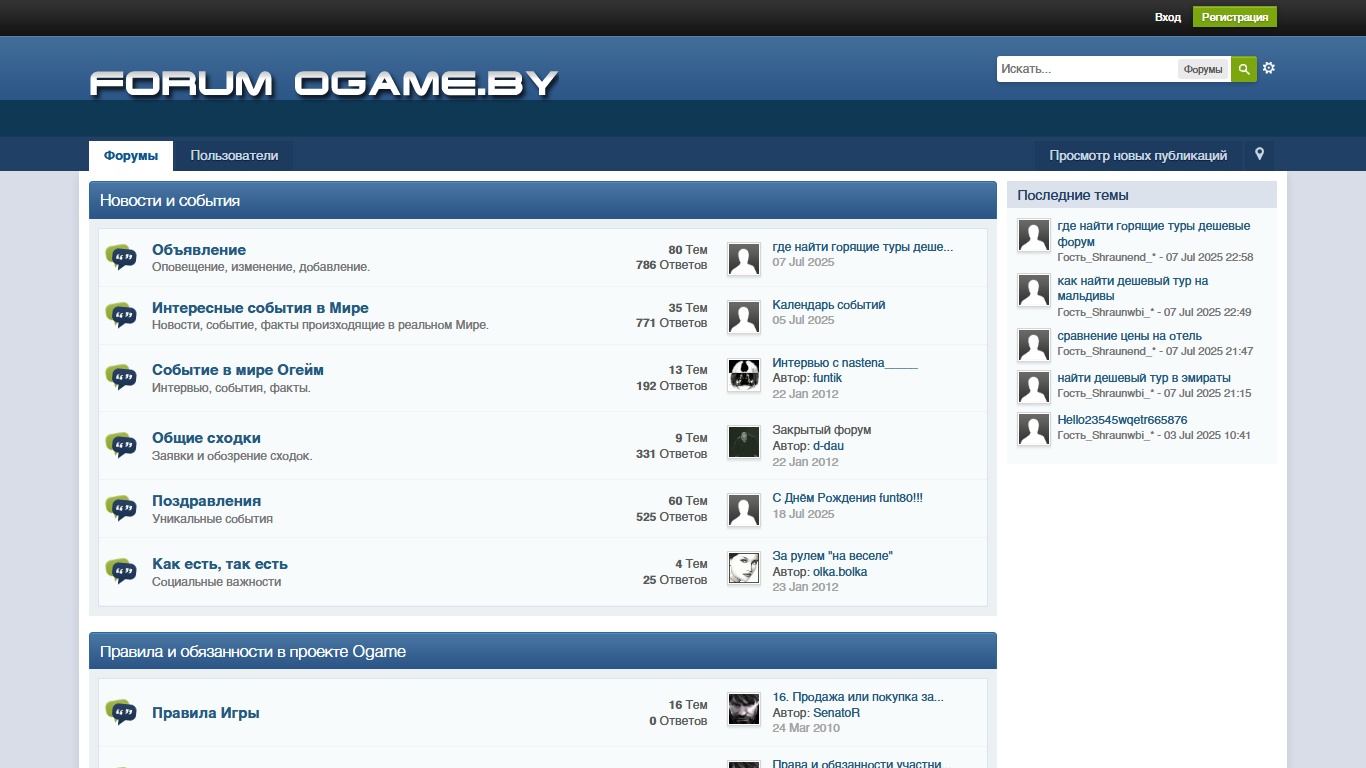Open the Закрытый форум topic

822,430
